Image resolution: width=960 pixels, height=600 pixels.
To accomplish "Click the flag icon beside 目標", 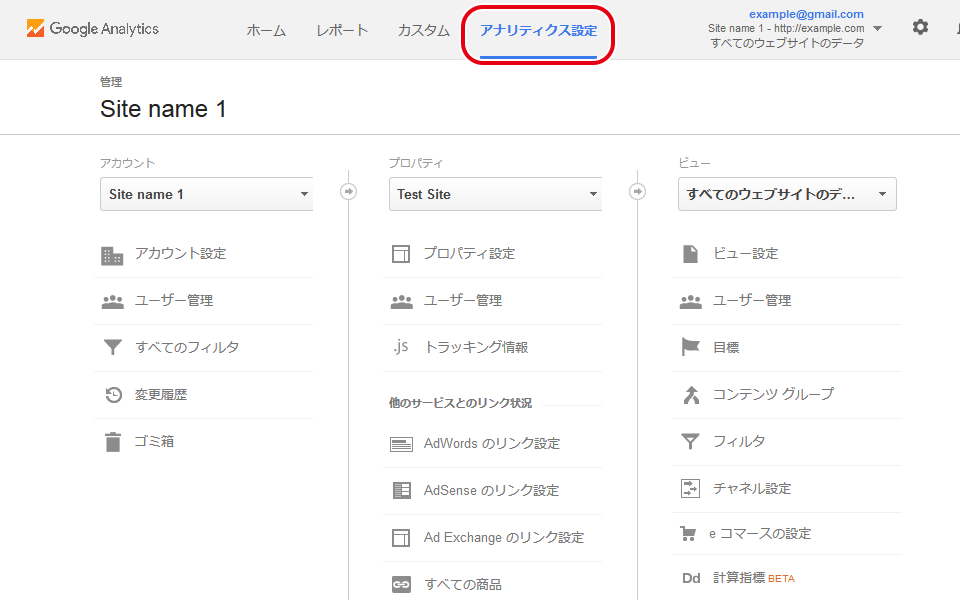I will point(691,347).
